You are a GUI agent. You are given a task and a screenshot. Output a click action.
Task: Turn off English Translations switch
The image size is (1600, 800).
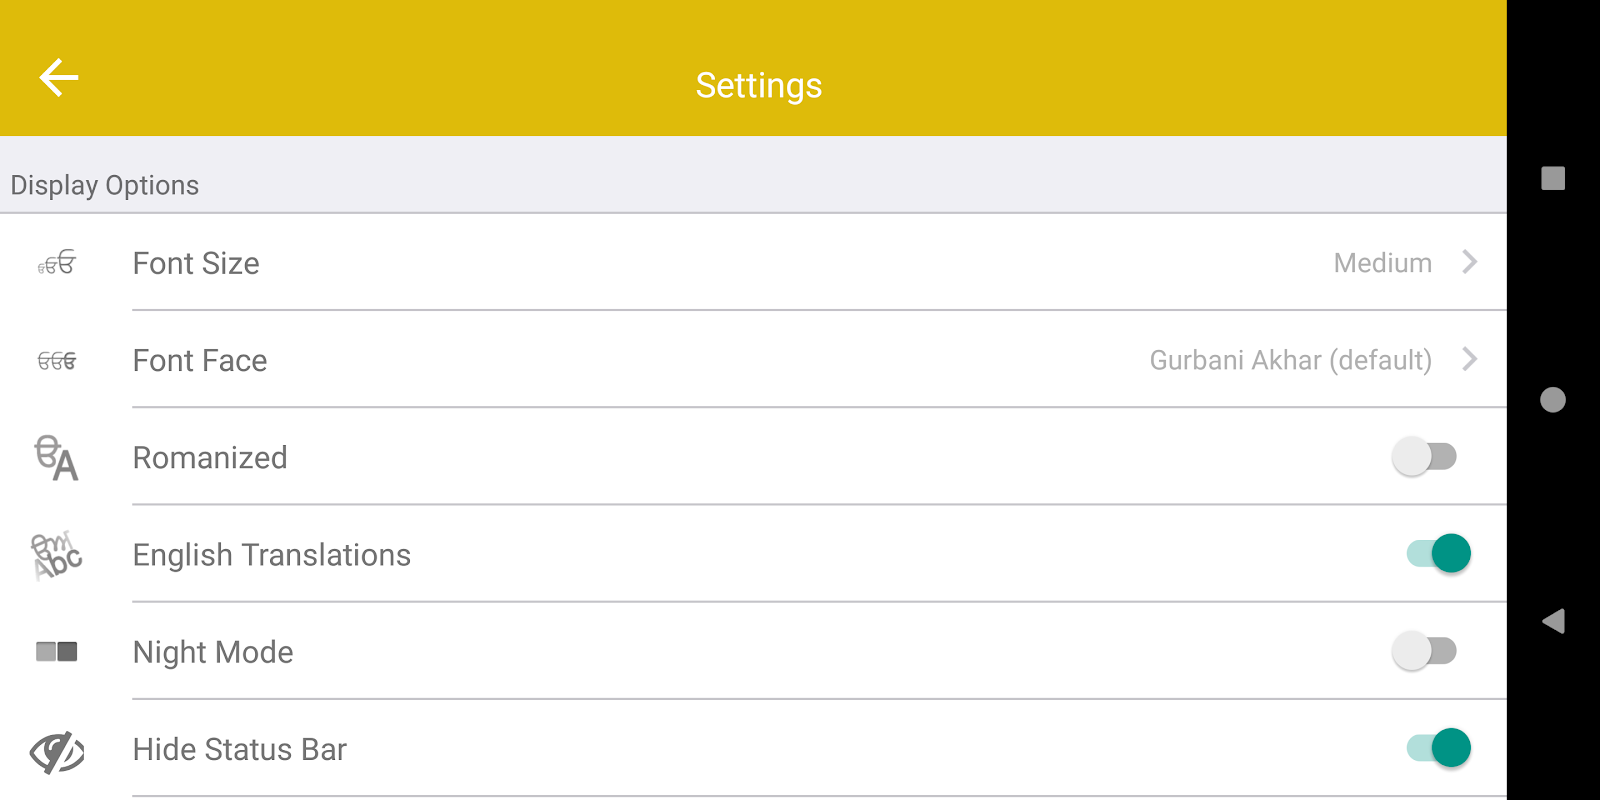pos(1438,554)
